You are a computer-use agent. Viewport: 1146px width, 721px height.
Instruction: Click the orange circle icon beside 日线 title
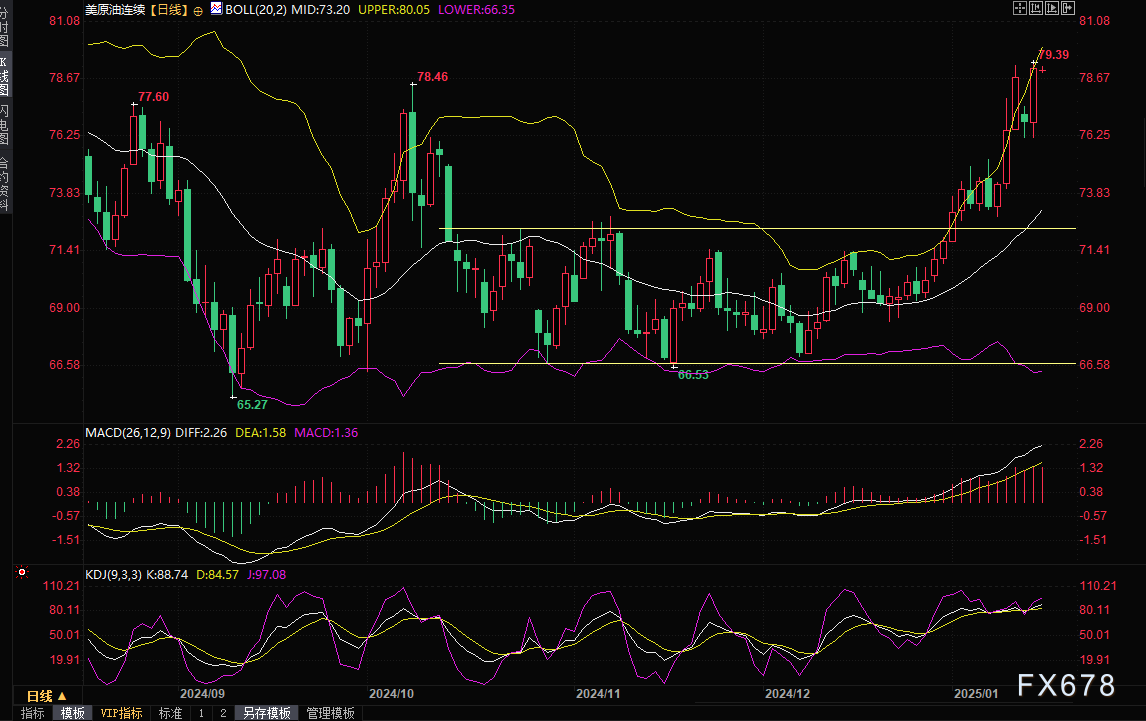click(198, 10)
